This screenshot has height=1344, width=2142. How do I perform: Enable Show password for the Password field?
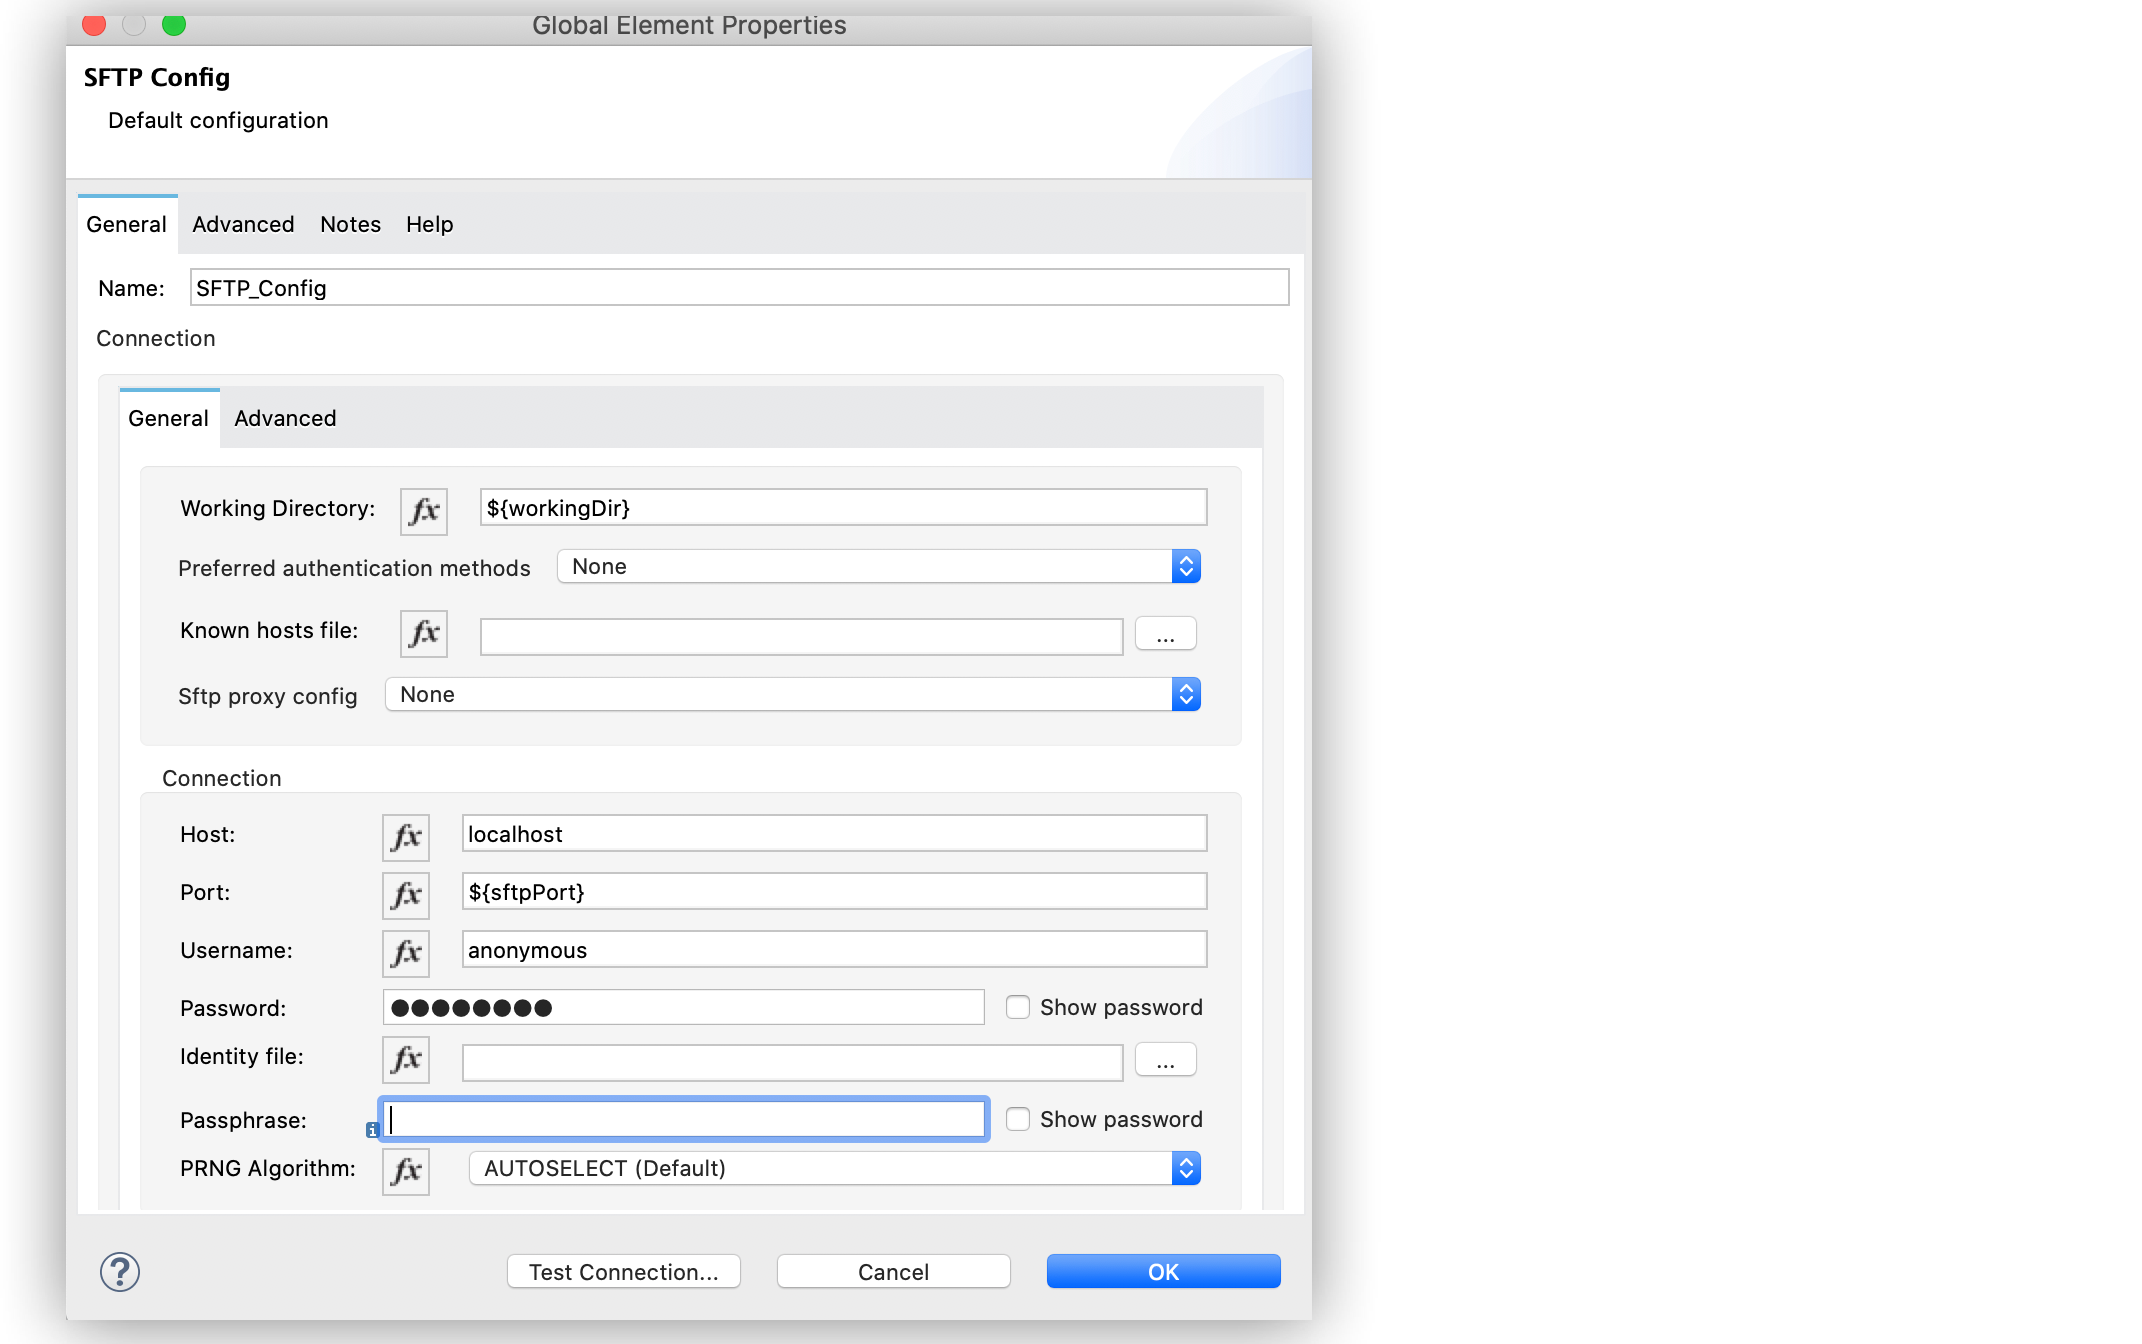pos(1017,1007)
